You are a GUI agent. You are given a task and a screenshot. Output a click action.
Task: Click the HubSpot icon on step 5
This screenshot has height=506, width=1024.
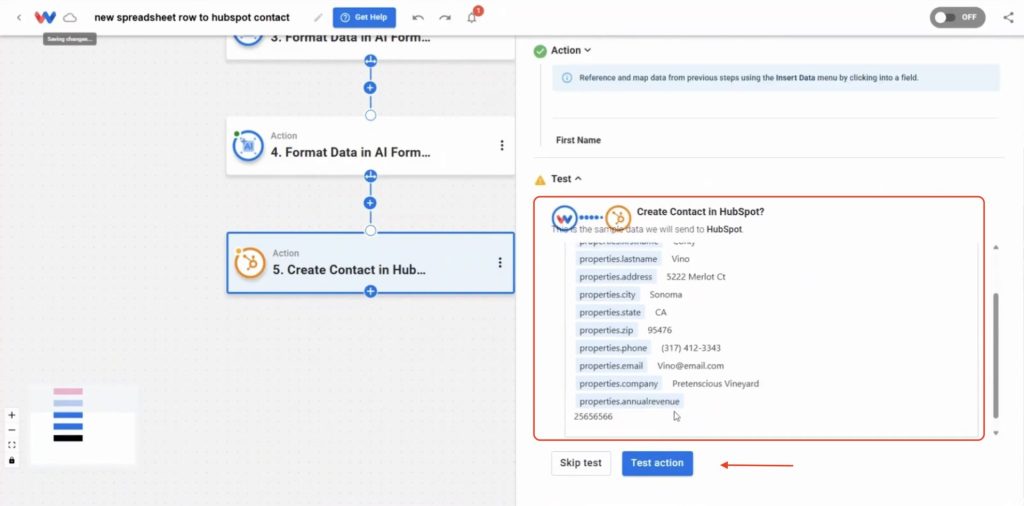[249, 263]
